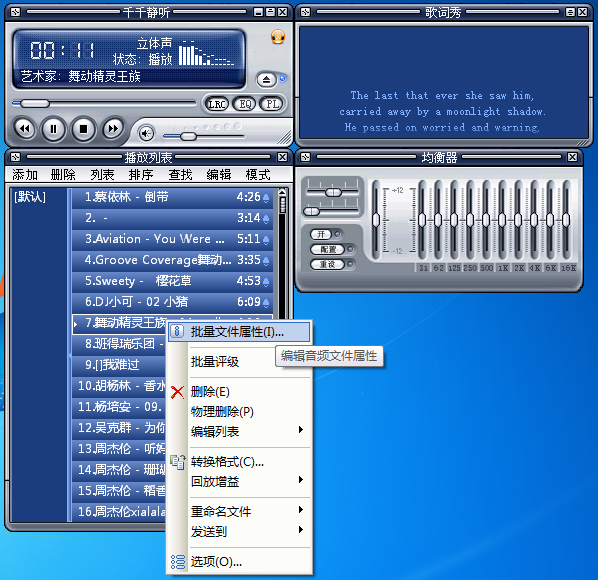Choose 转换格式(C)... in context menu
This screenshot has height=580, width=598.
click(239, 462)
